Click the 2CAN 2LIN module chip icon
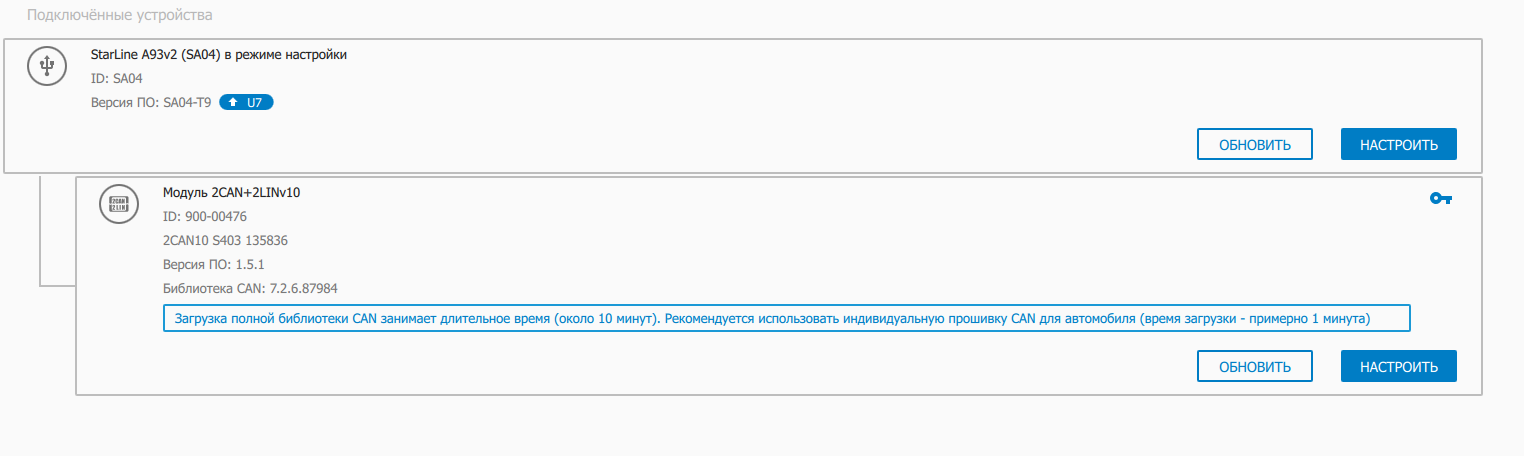 pyautogui.click(x=115, y=203)
